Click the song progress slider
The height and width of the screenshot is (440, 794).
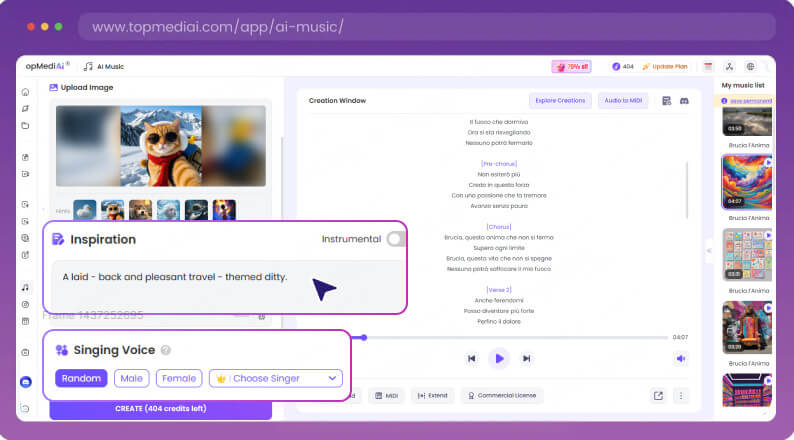pos(500,337)
